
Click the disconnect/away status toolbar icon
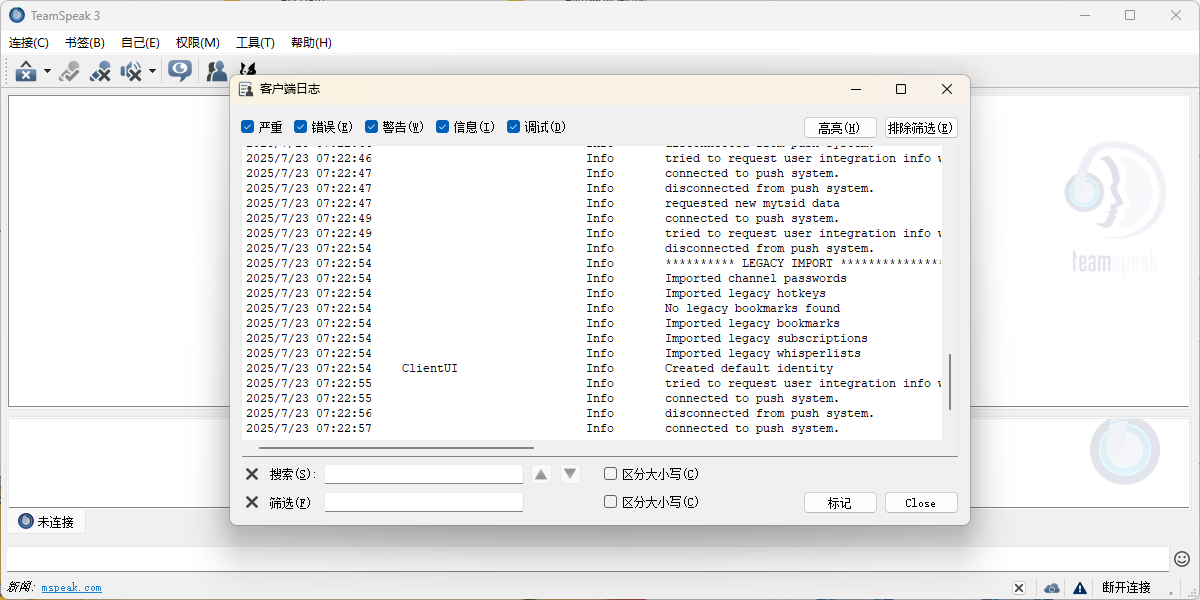point(25,71)
